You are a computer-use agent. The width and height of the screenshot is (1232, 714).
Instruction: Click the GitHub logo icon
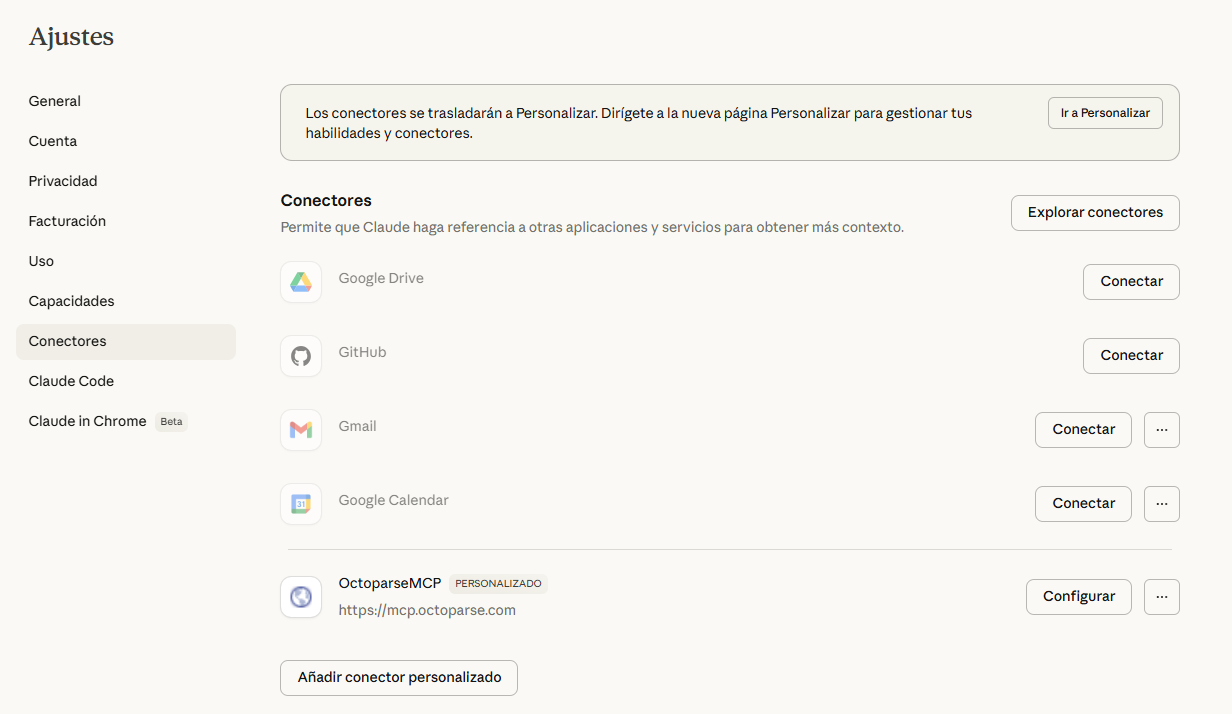[301, 356]
